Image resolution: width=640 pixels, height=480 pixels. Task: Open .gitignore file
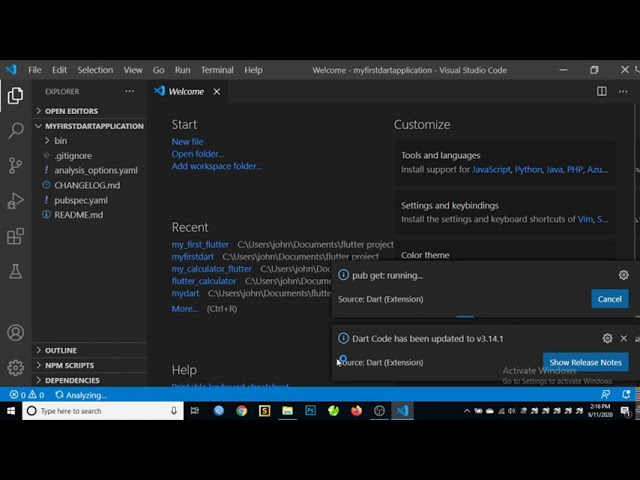pos(90,156)
